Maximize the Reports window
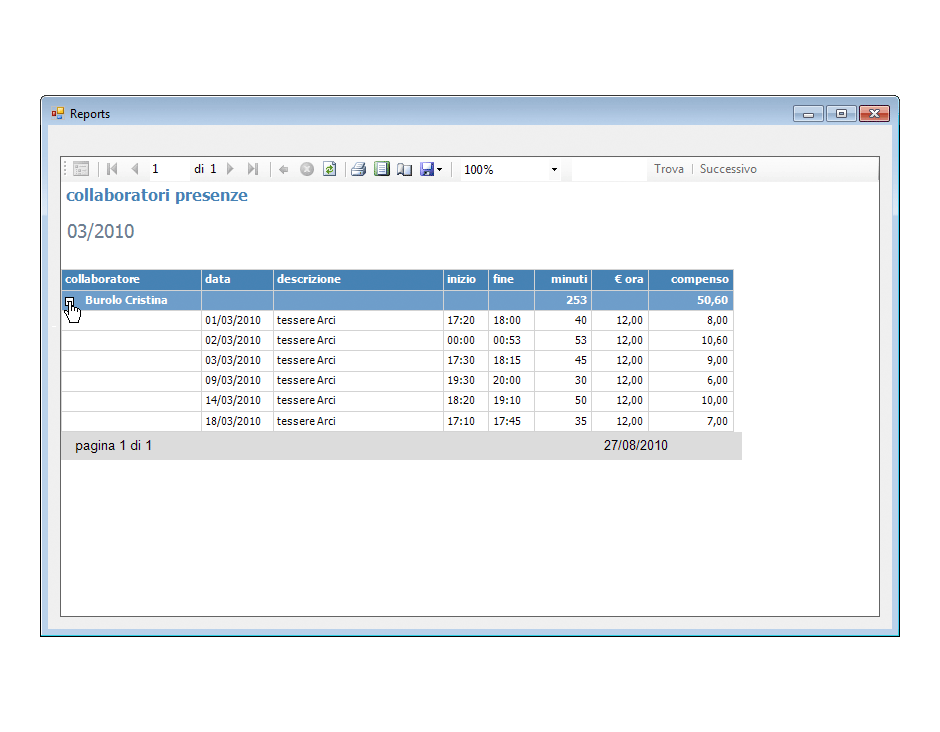This screenshot has width=940, height=732. point(841,113)
